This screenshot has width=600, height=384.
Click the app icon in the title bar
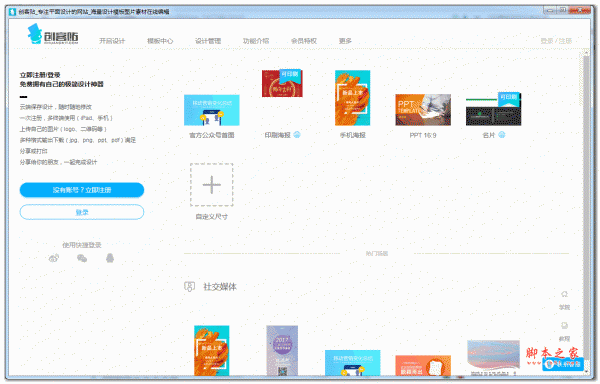coord(12,12)
